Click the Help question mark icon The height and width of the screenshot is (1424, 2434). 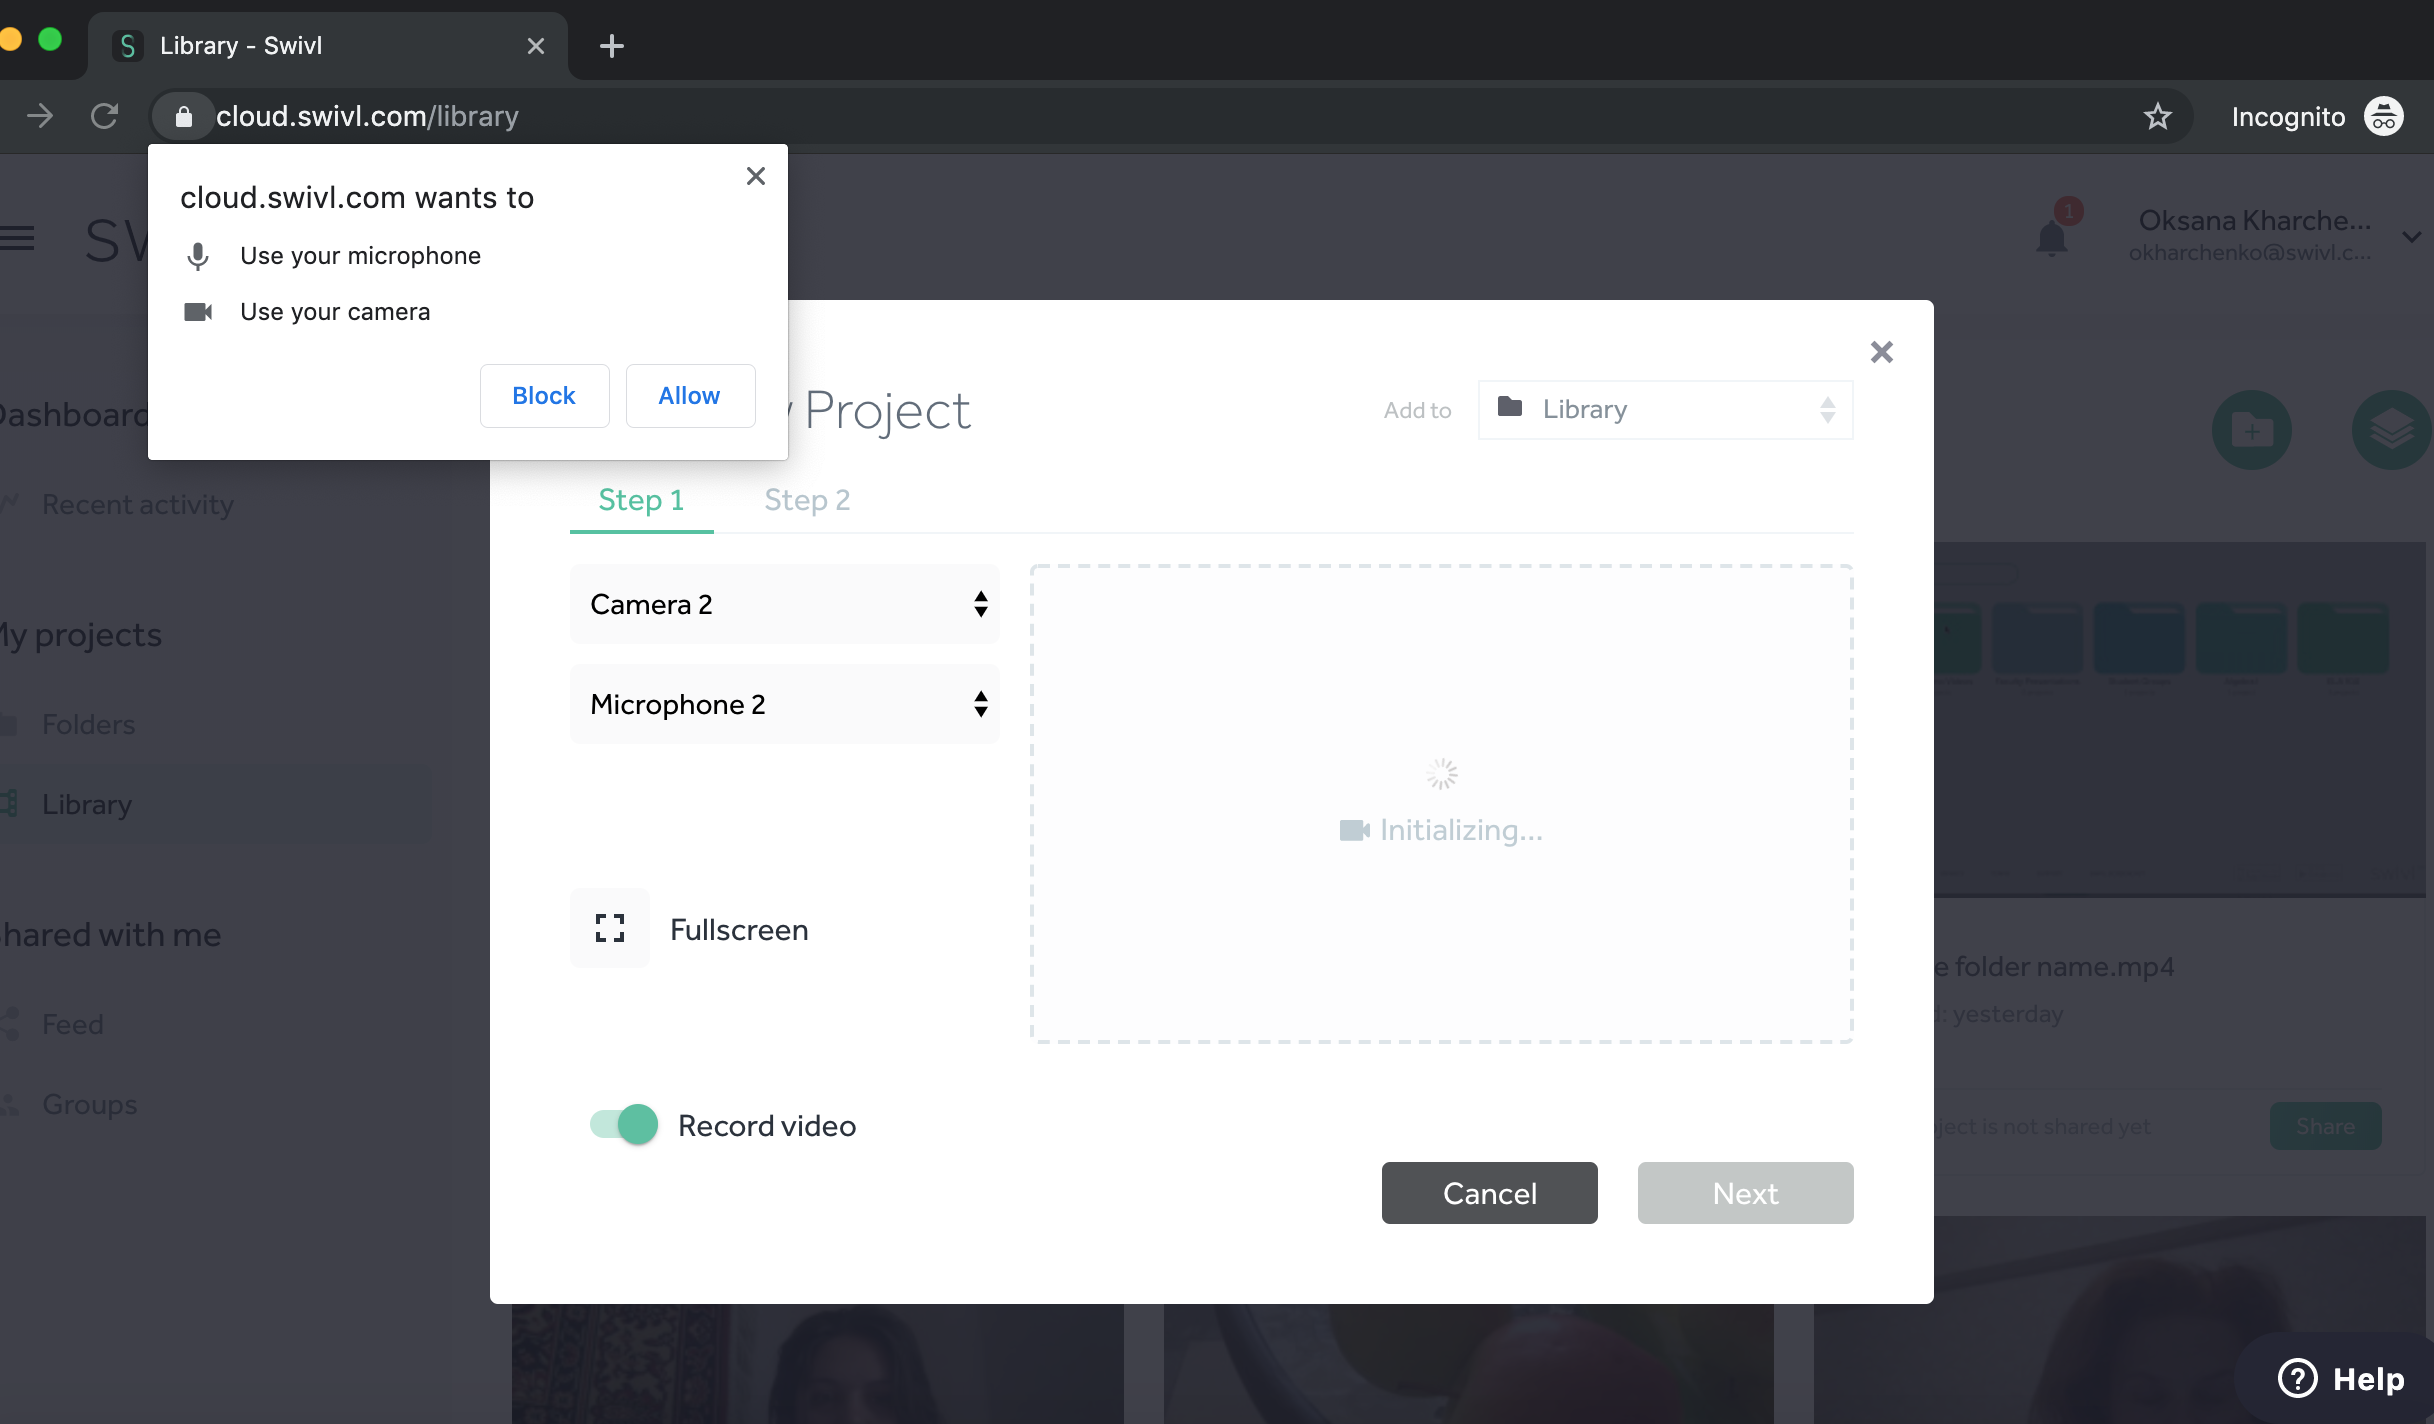coord(2298,1378)
